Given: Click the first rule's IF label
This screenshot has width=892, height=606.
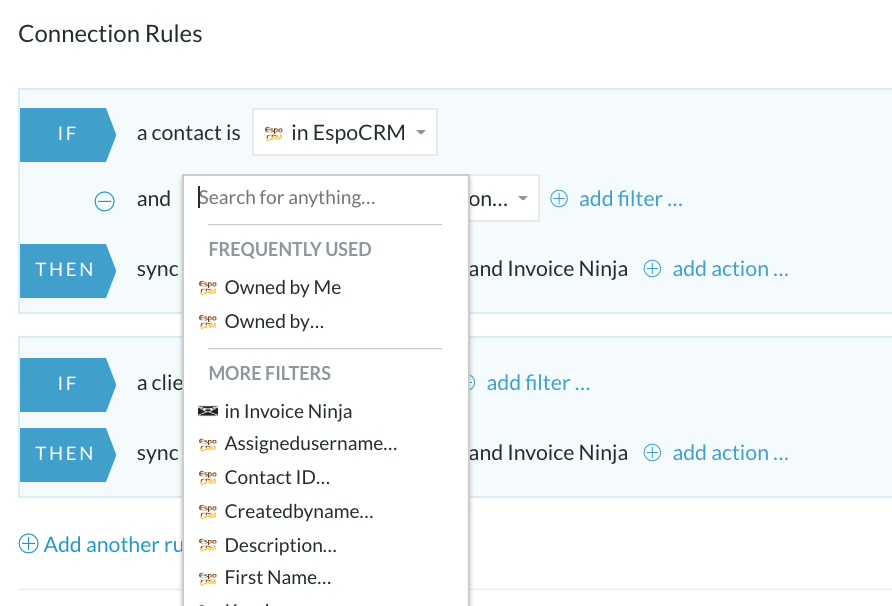Looking at the screenshot, I should 66,133.
